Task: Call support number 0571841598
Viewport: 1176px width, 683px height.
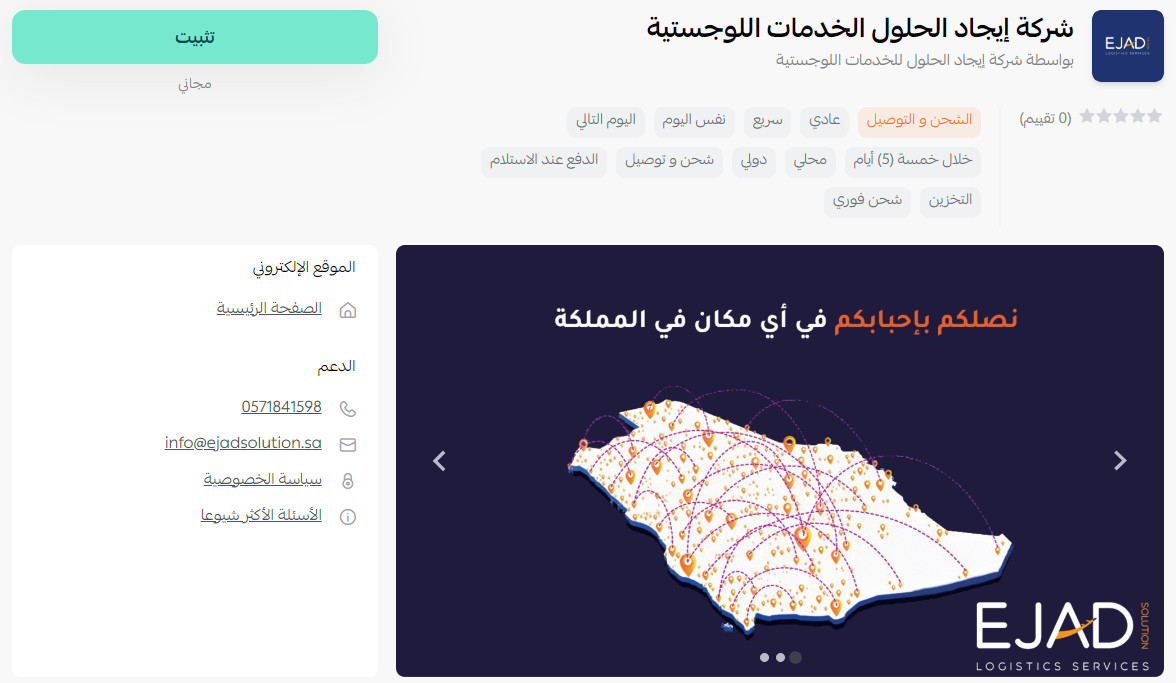Action: (x=281, y=407)
